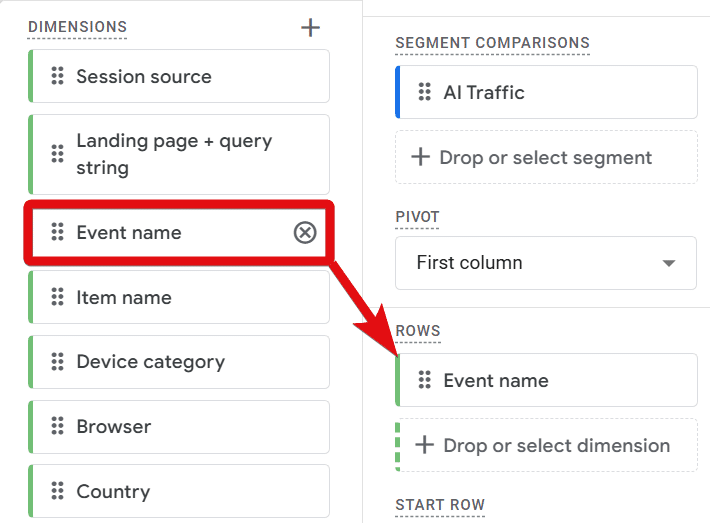Remove Event name from the Dimensions list

(305, 233)
